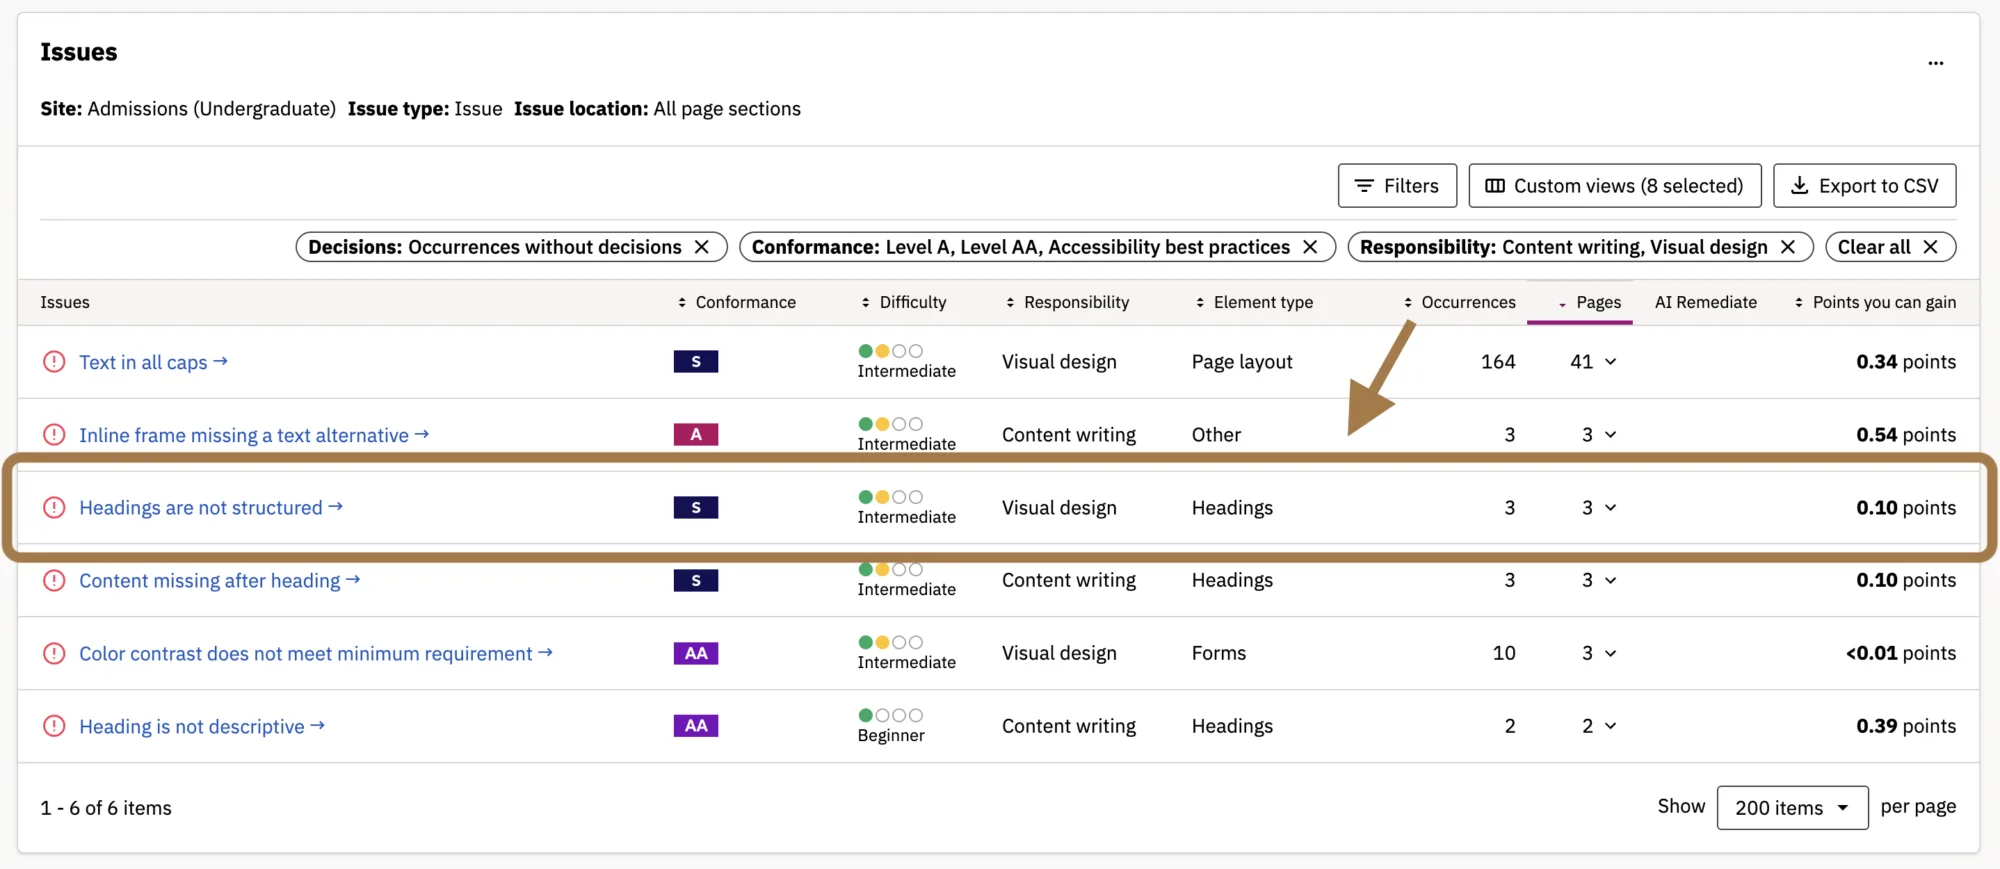Click the error icon beside Color contrast issue
This screenshot has height=869, width=2000.
54,654
